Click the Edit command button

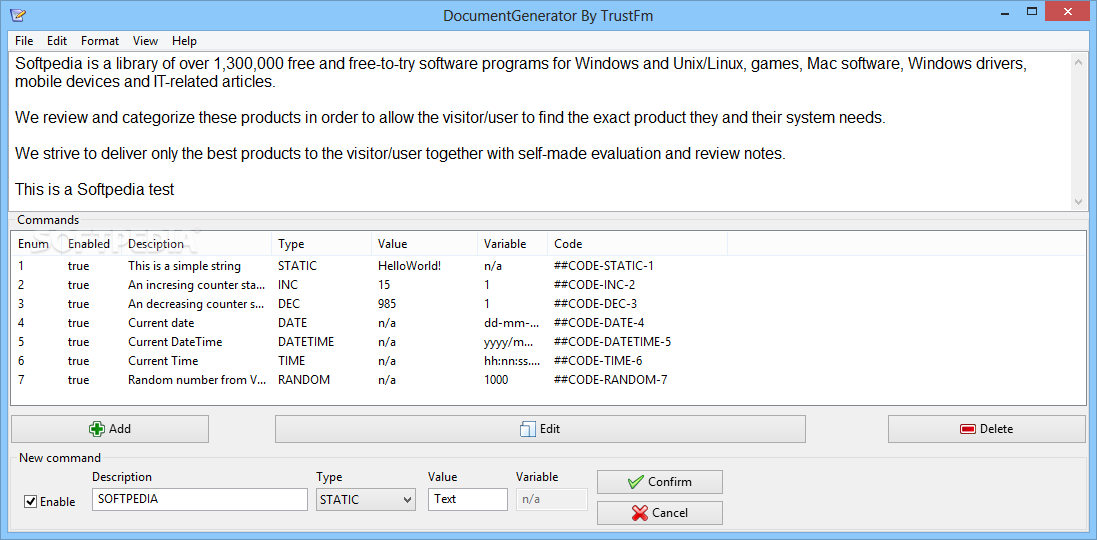[x=540, y=429]
